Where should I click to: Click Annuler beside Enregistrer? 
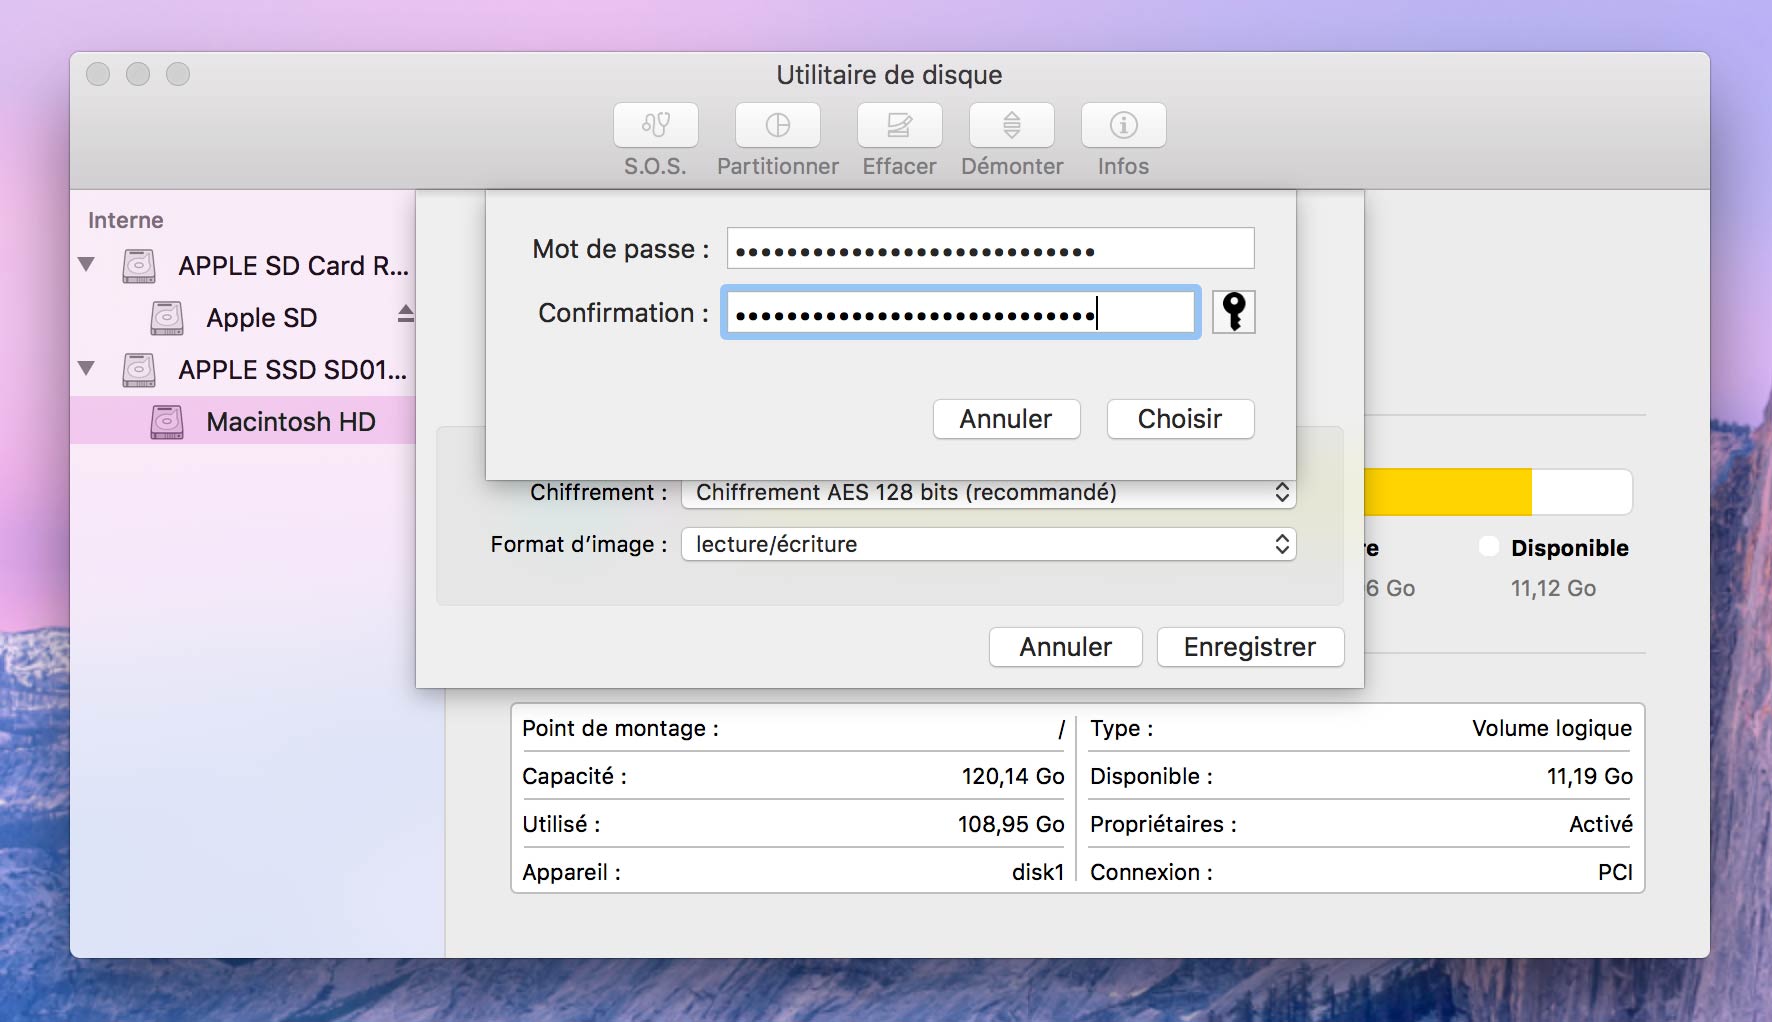[1066, 647]
